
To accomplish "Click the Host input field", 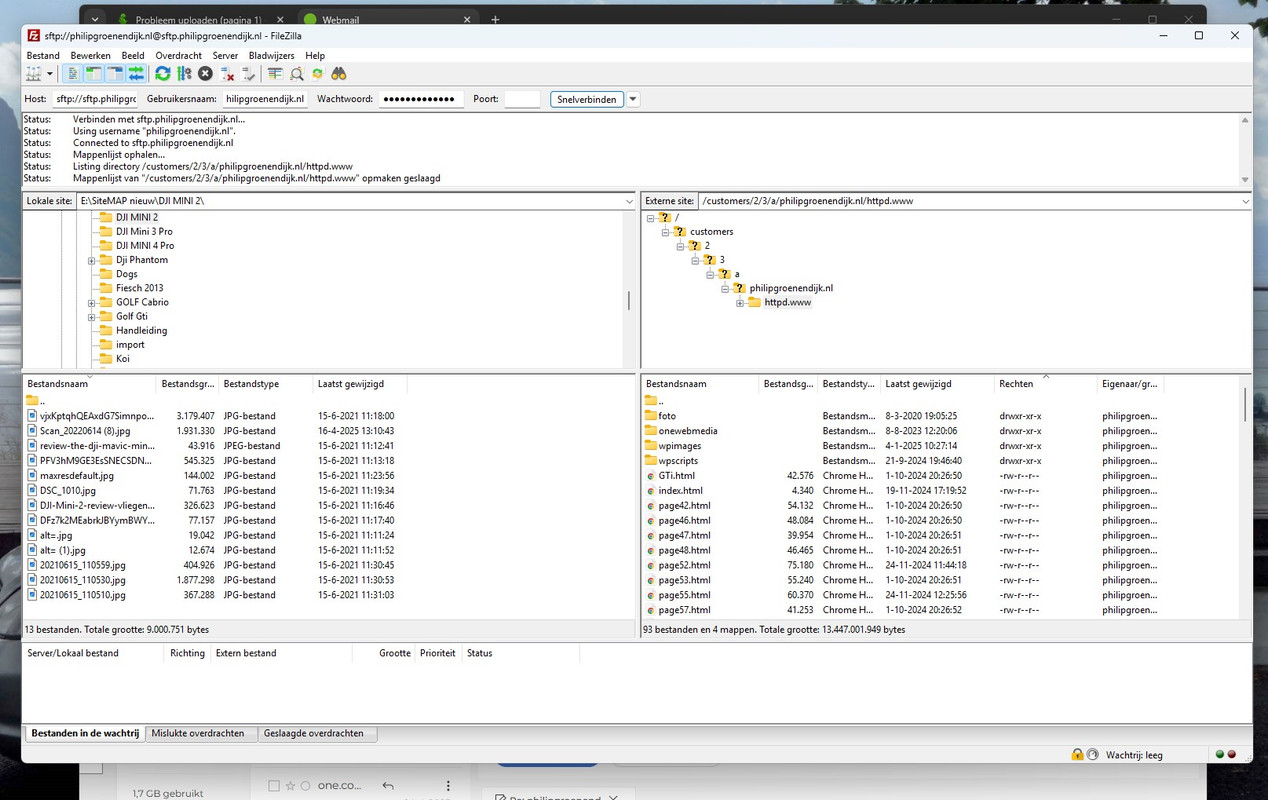I will [95, 99].
